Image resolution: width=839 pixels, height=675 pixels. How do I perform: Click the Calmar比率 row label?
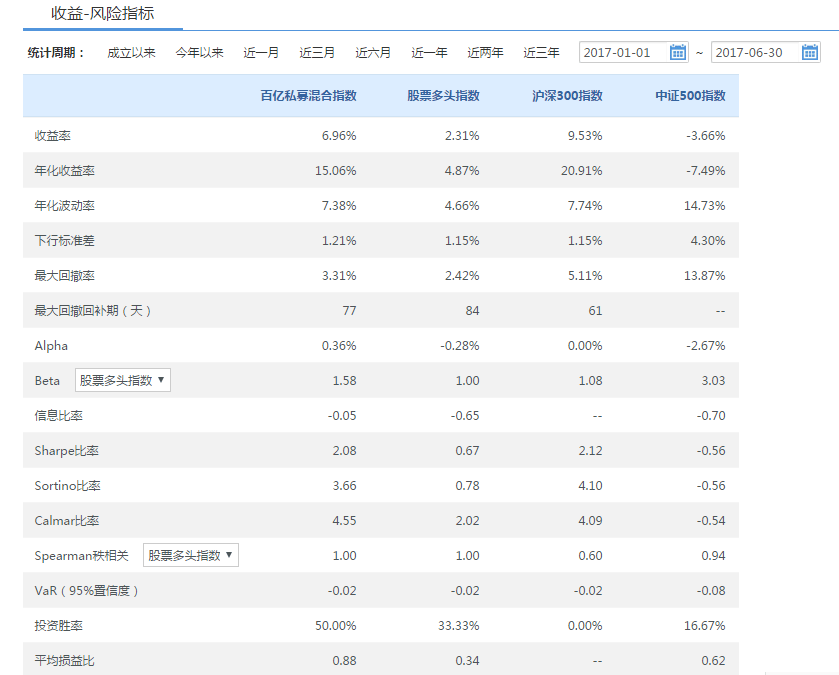(x=66, y=521)
